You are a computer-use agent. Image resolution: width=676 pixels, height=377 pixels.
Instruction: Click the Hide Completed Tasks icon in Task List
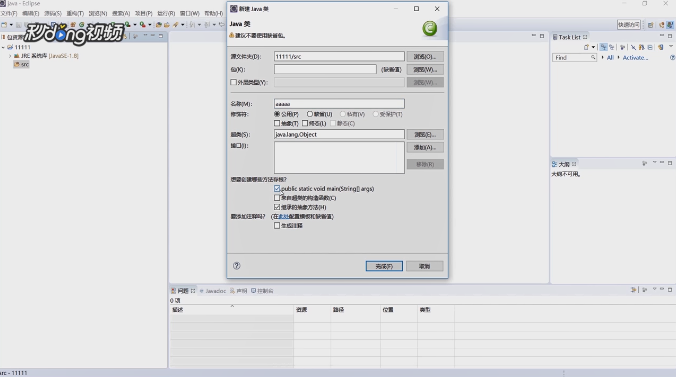pos(633,47)
